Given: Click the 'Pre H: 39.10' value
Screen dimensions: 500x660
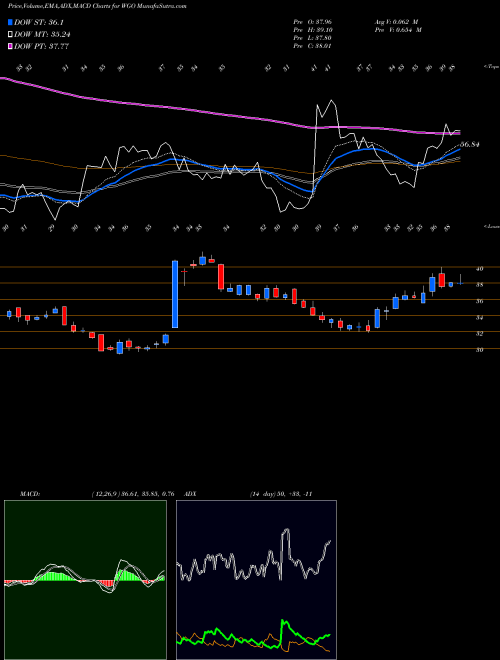Looking at the screenshot, I should click(313, 29).
